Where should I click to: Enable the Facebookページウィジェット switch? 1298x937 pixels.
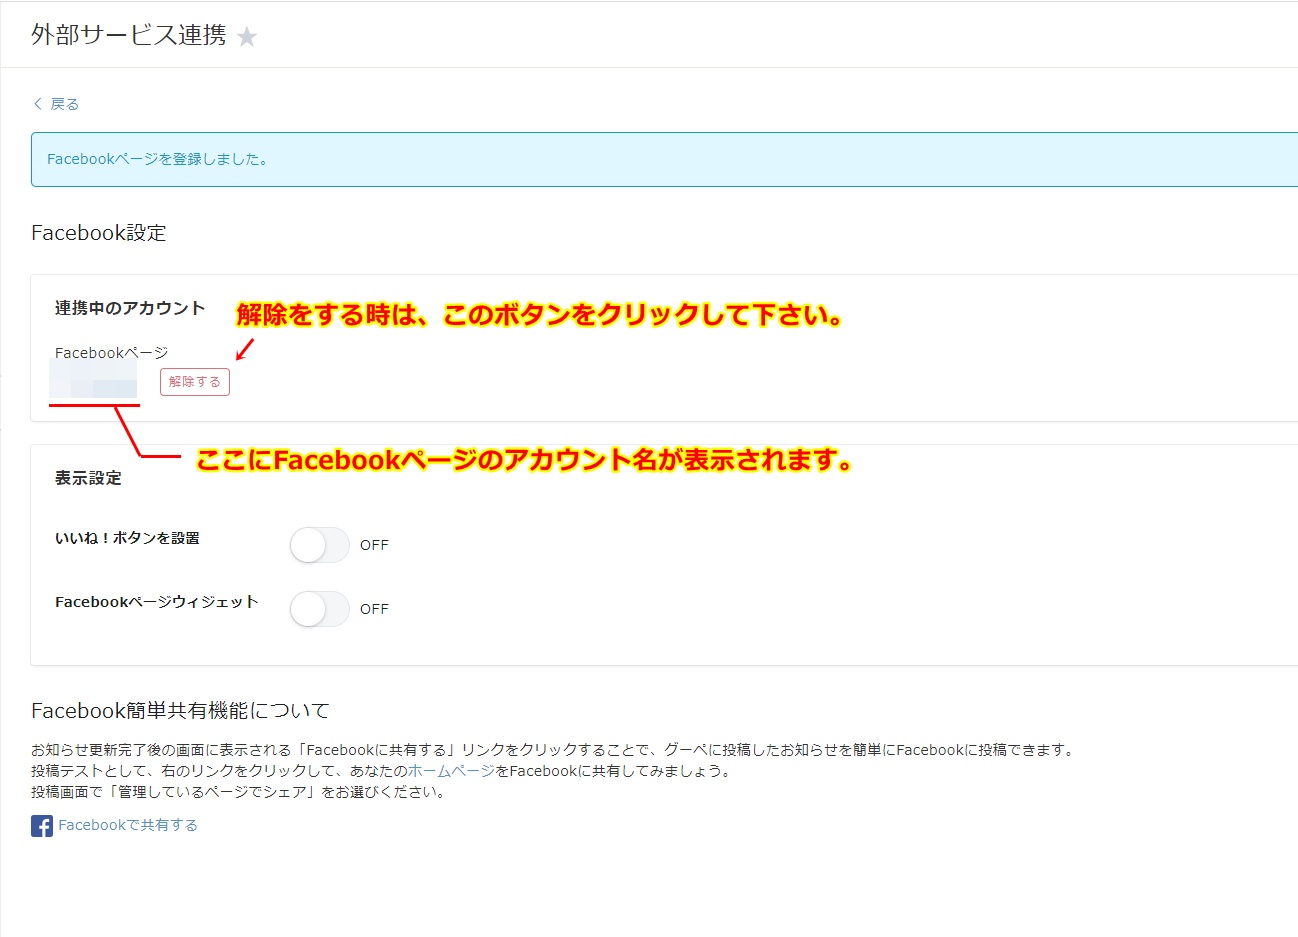[320, 609]
